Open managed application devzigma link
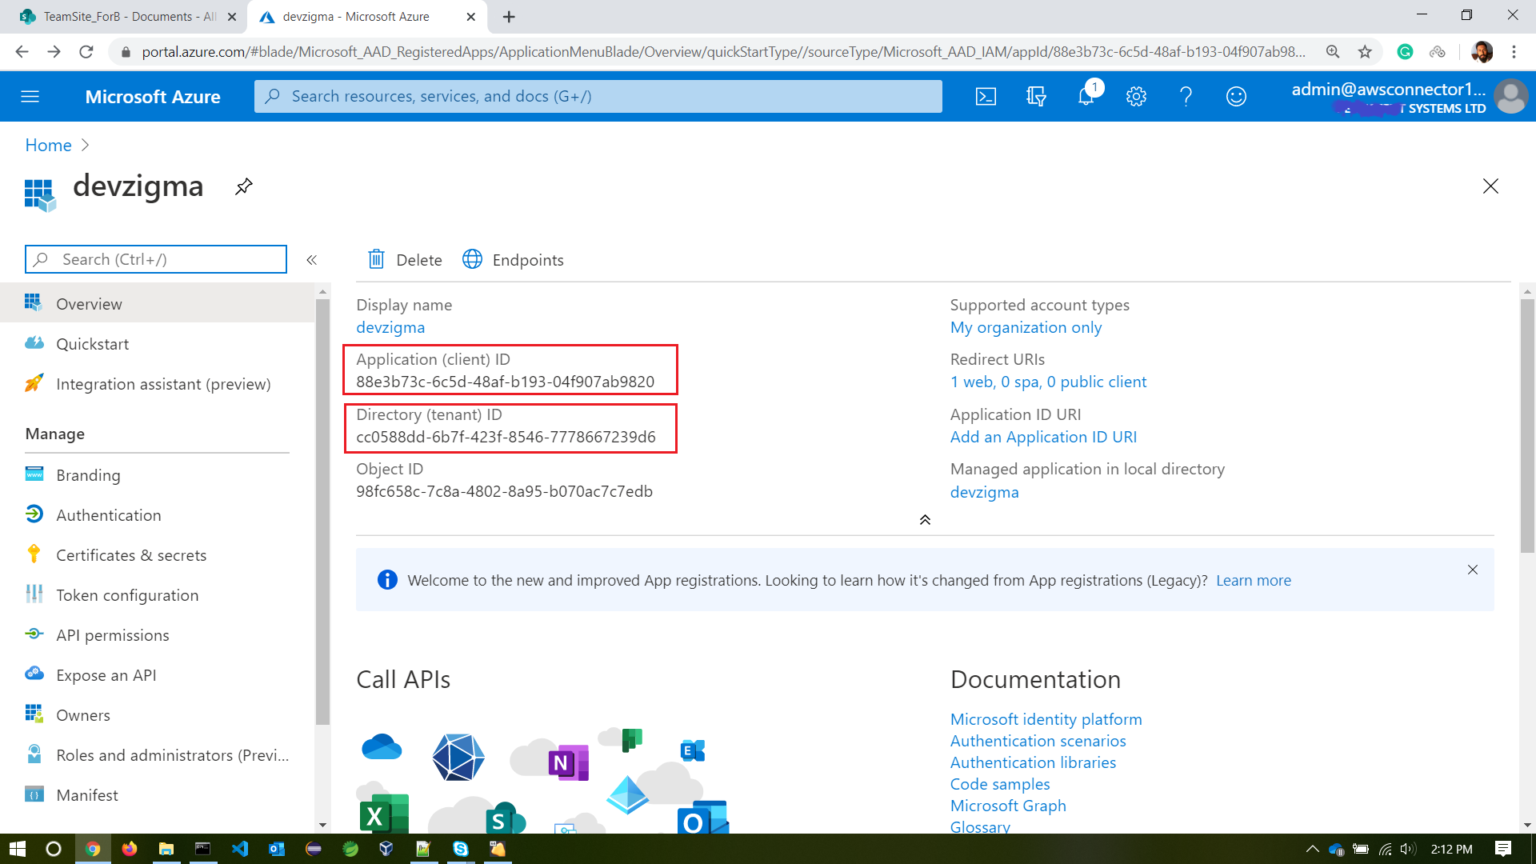Image resolution: width=1536 pixels, height=864 pixels. [984, 492]
